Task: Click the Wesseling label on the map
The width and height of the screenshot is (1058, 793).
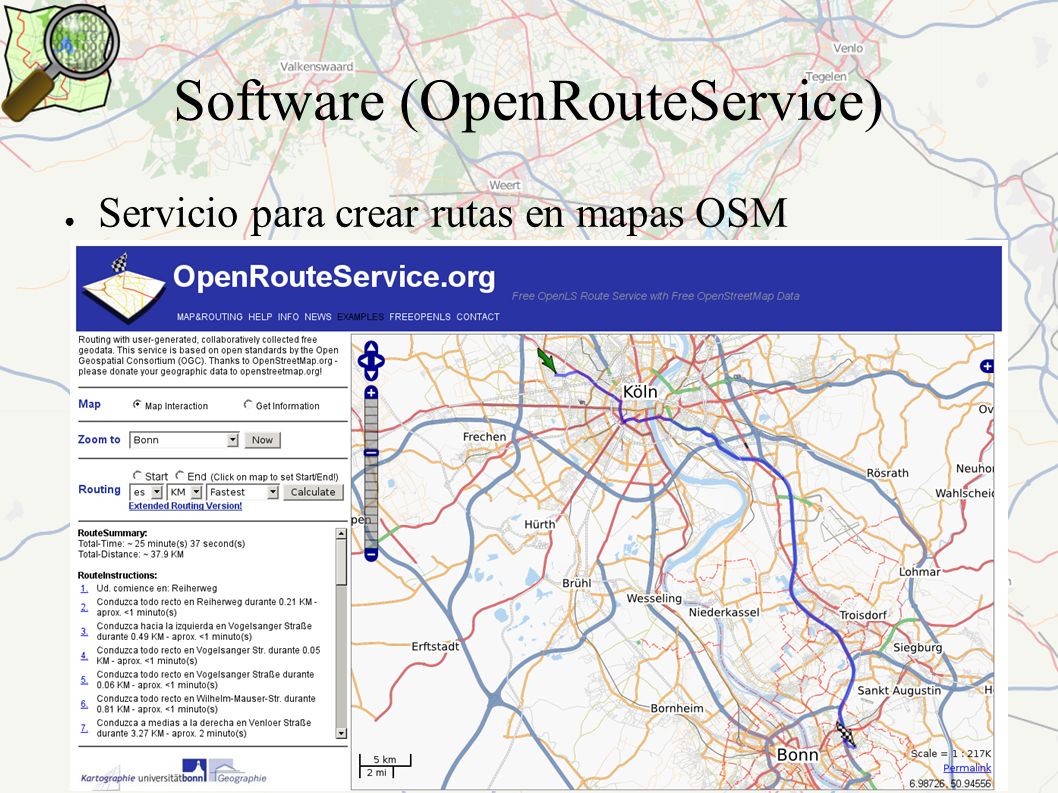Action: click(654, 599)
